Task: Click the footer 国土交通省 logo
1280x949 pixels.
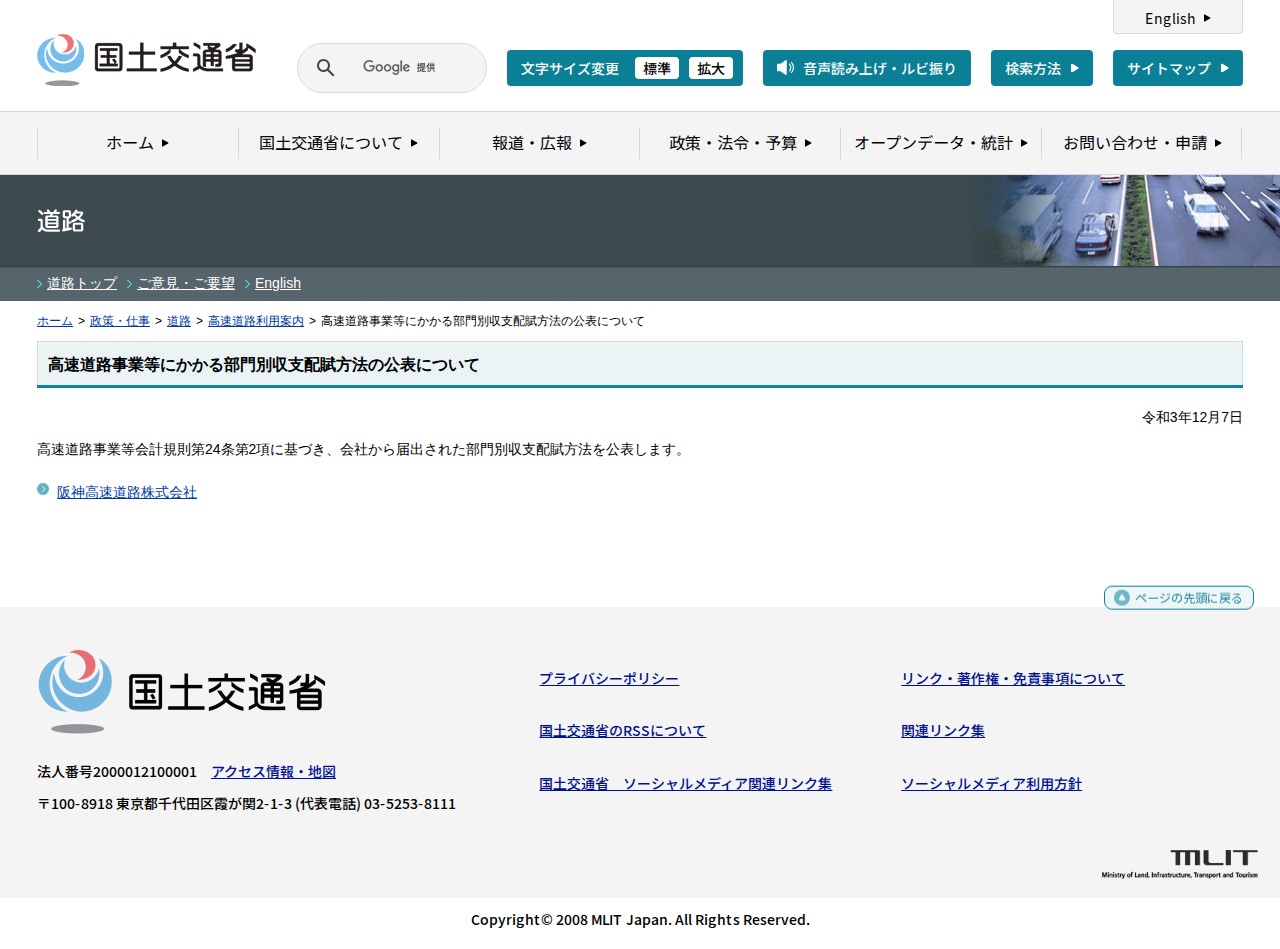Action: [181, 691]
